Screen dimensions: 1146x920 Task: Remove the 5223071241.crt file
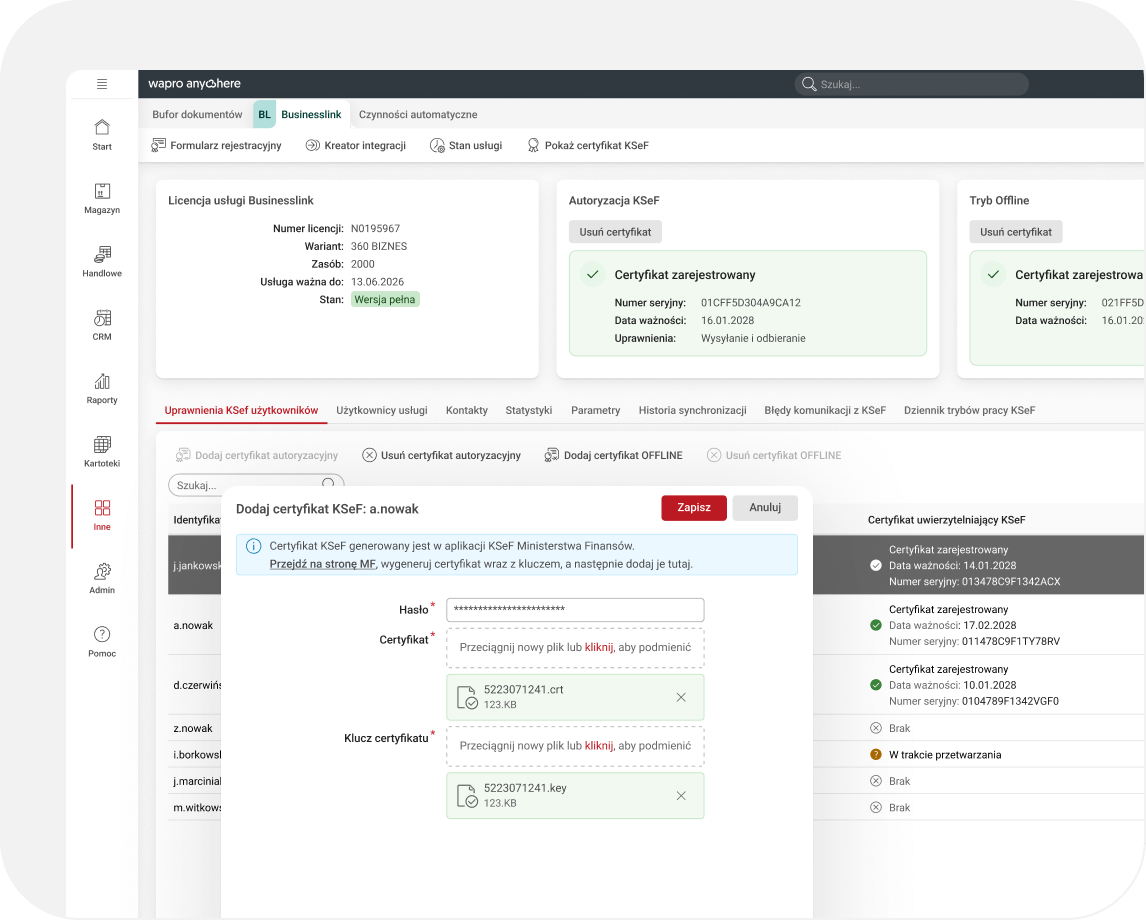(681, 697)
